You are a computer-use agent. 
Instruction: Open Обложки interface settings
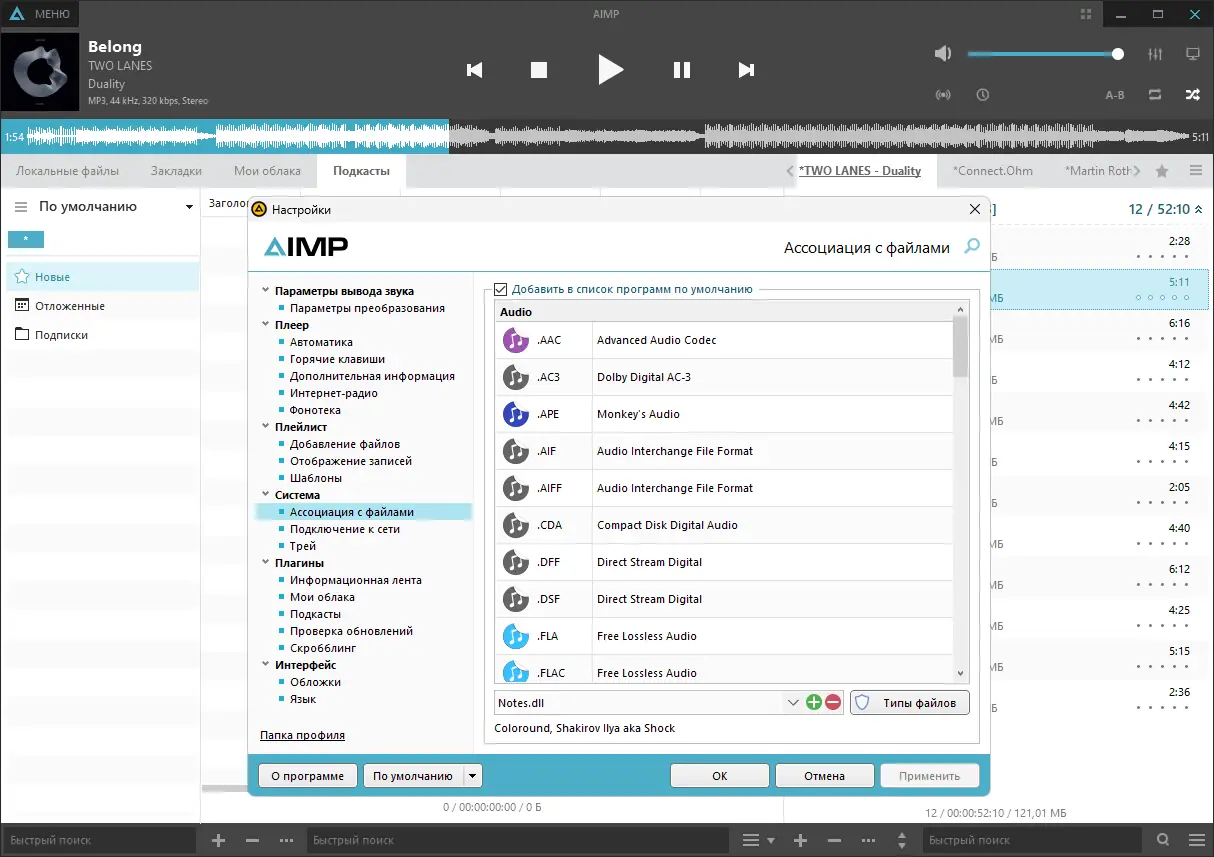tap(315, 682)
